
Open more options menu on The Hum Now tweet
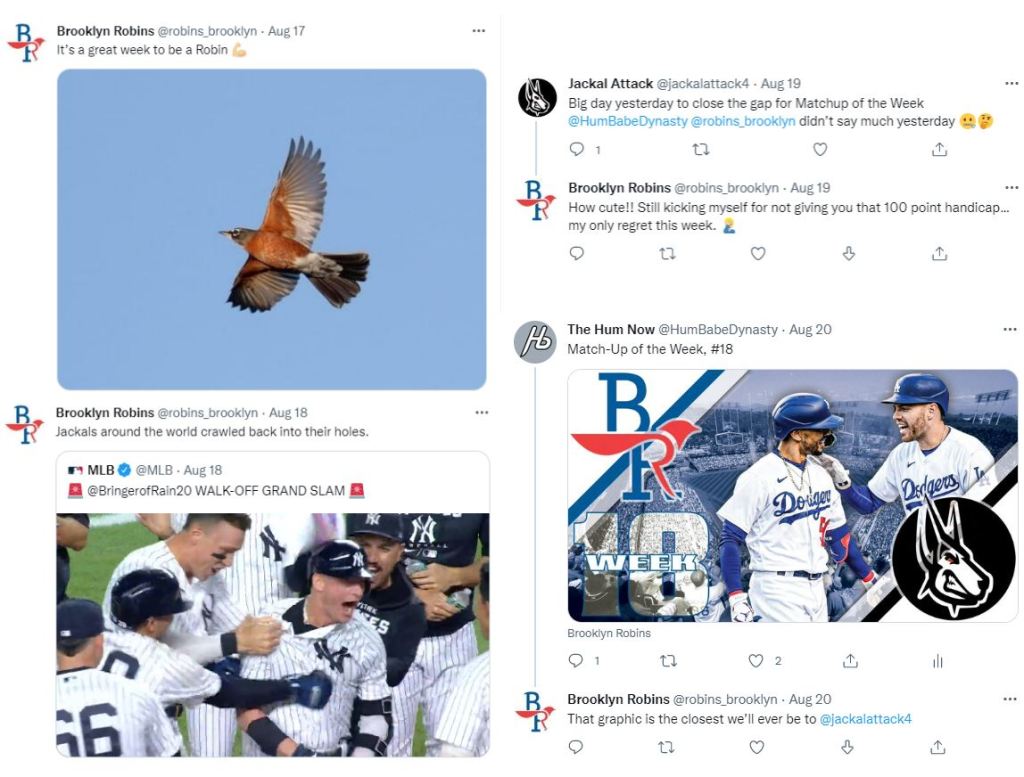[x=1010, y=330]
